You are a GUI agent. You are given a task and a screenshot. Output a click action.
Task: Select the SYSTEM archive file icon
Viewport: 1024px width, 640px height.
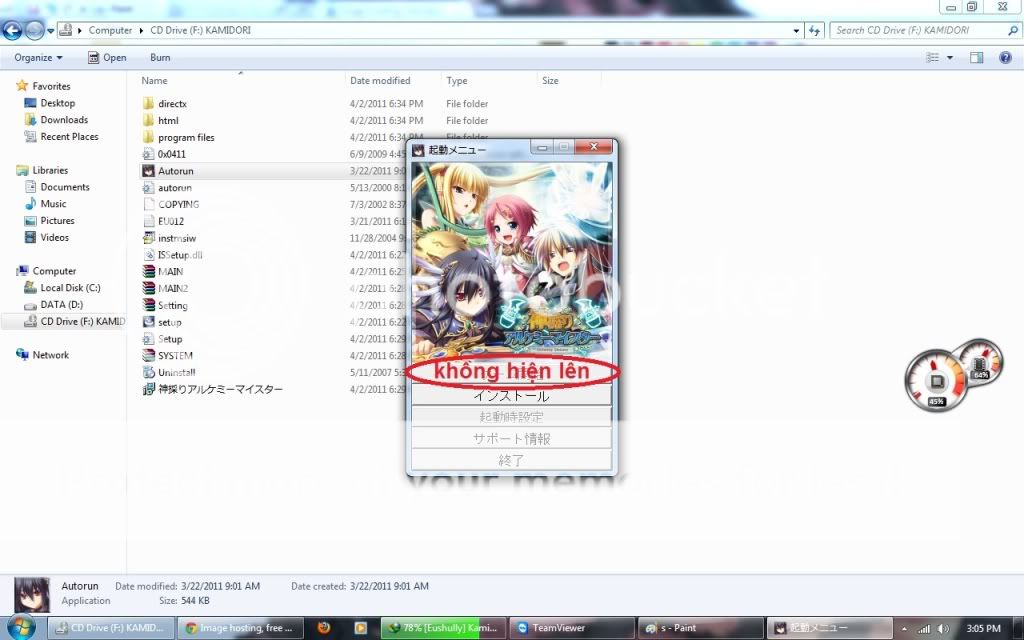(x=149, y=356)
